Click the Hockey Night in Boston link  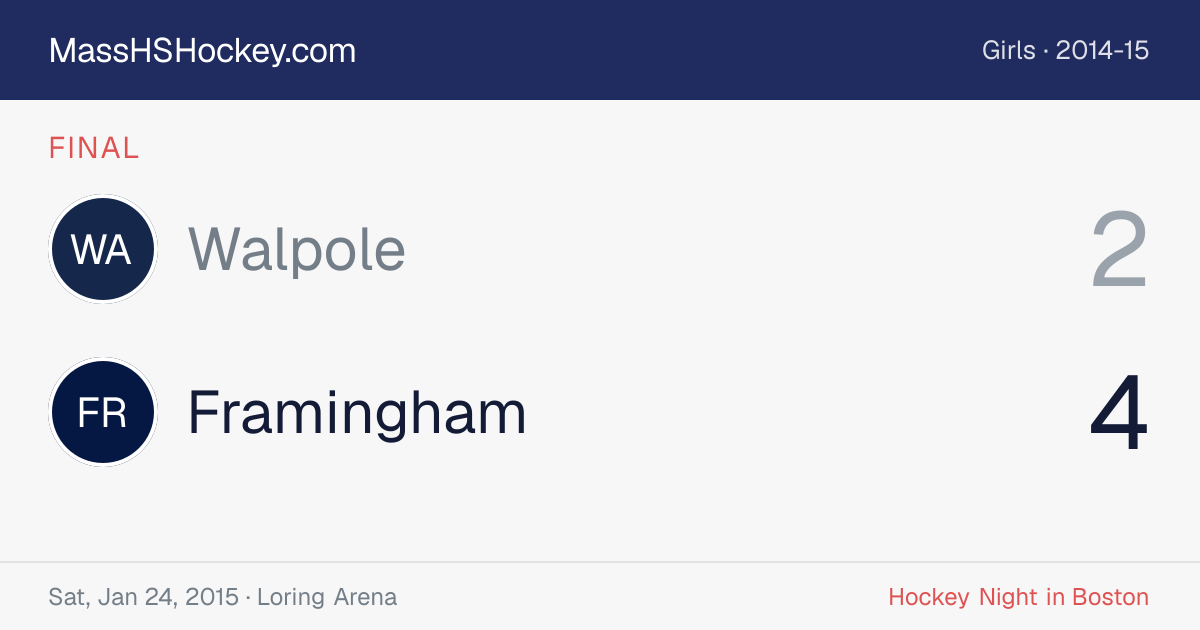1019,597
